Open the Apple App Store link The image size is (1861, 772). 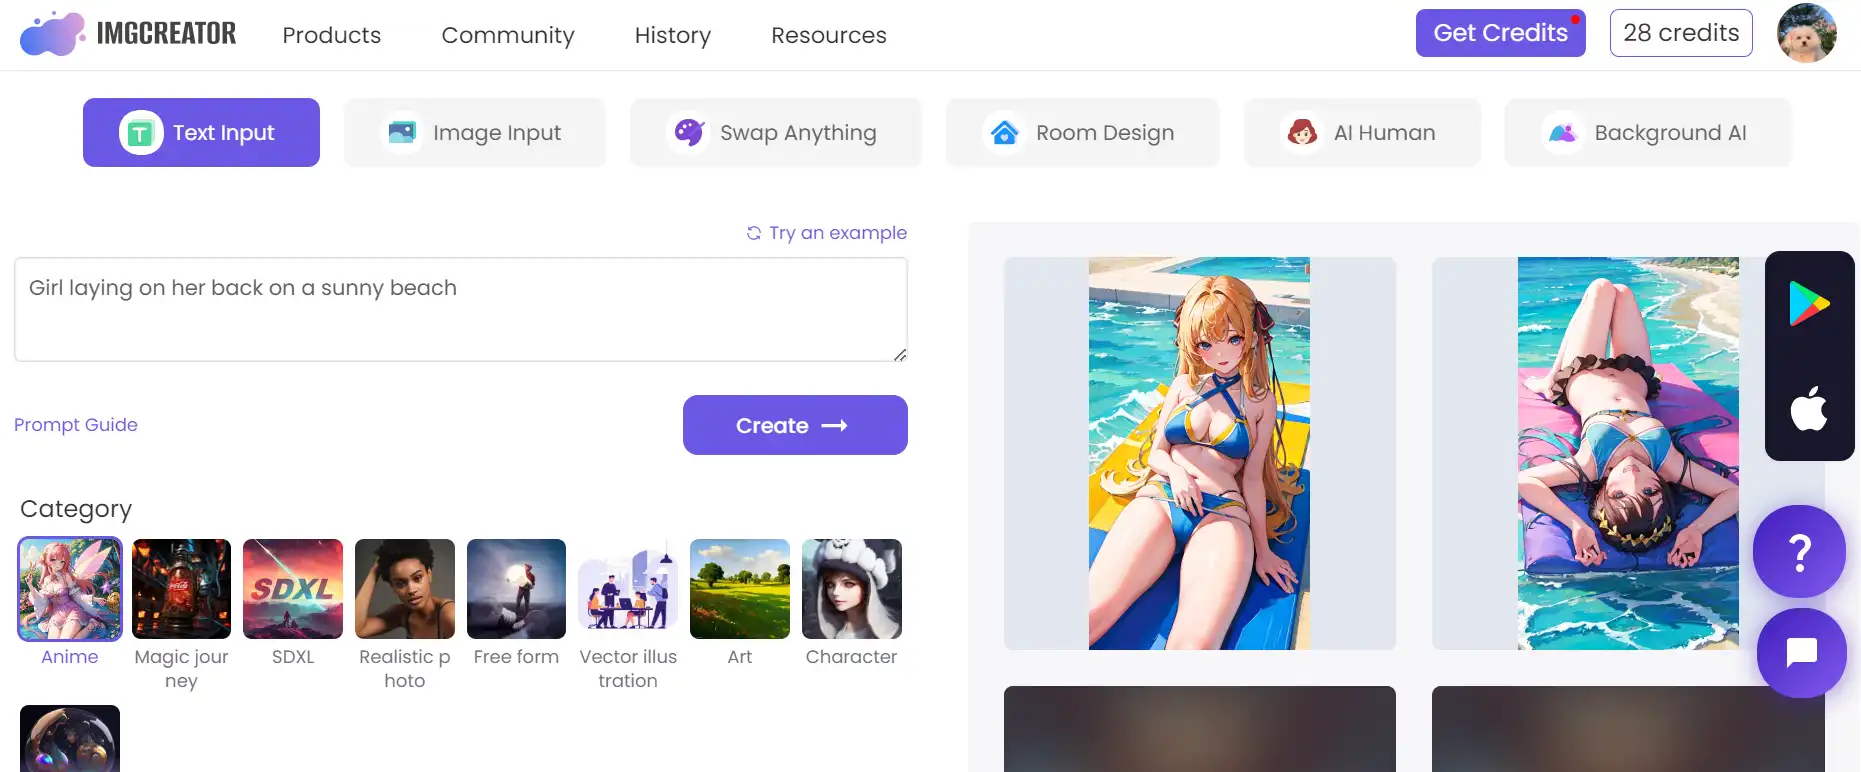pyautogui.click(x=1809, y=408)
